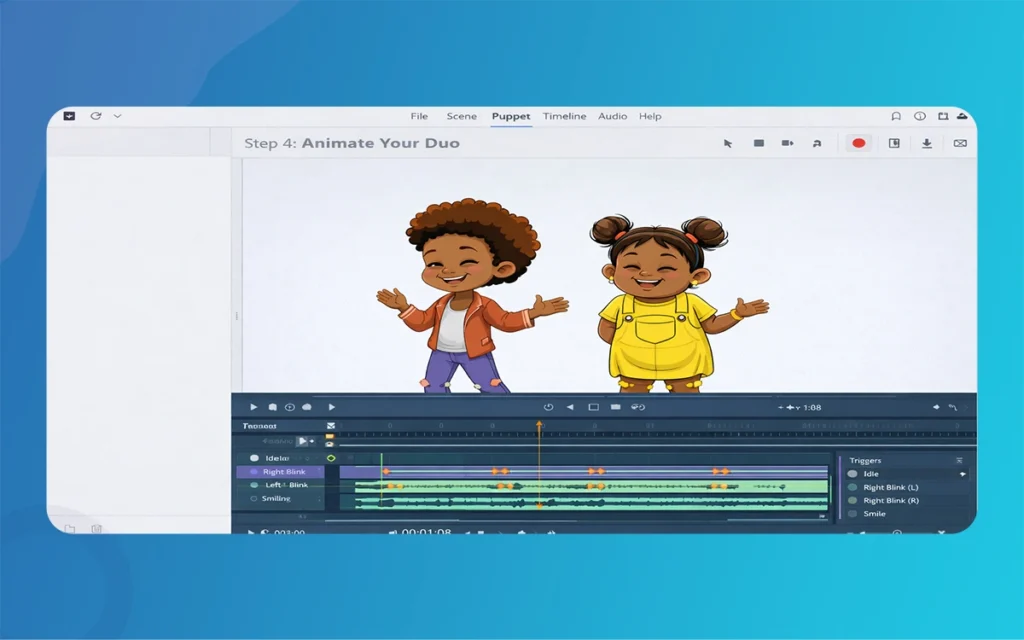Image resolution: width=1024 pixels, height=640 pixels.
Task: Click the info icon at top right
Action: pyautogui.click(x=920, y=116)
